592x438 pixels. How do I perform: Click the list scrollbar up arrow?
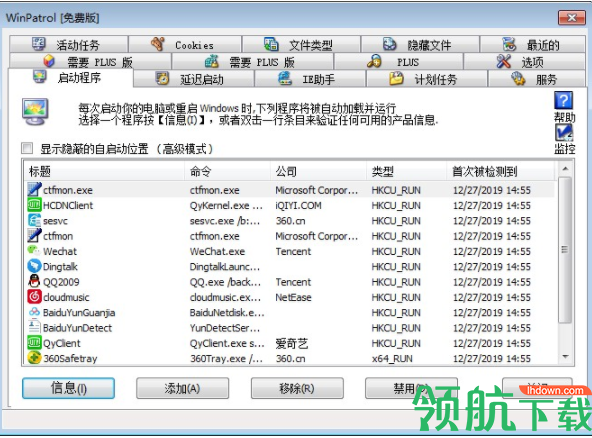565,169
